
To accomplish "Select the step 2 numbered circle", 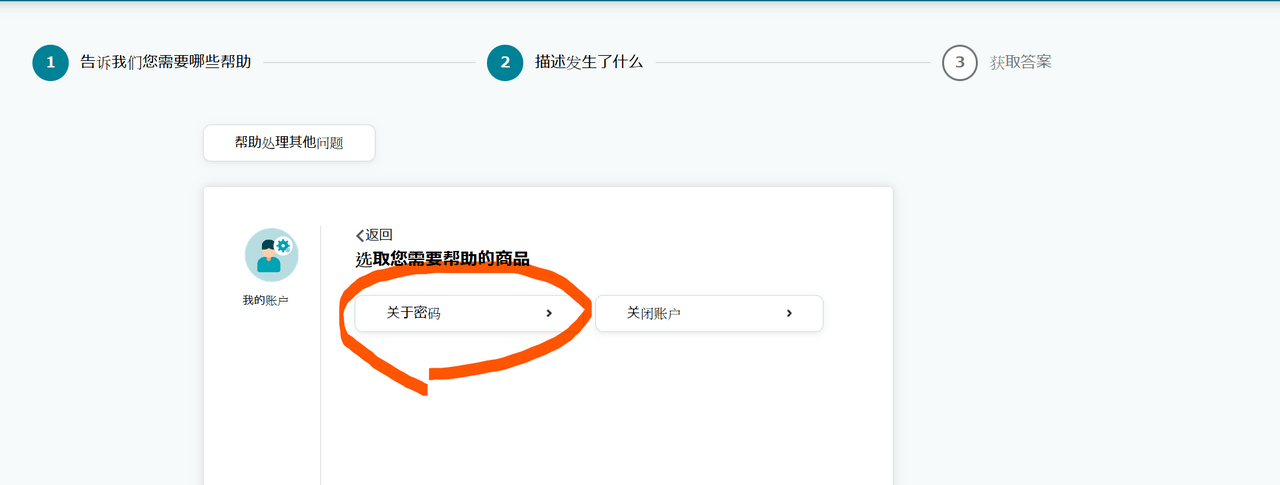I will click(505, 62).
